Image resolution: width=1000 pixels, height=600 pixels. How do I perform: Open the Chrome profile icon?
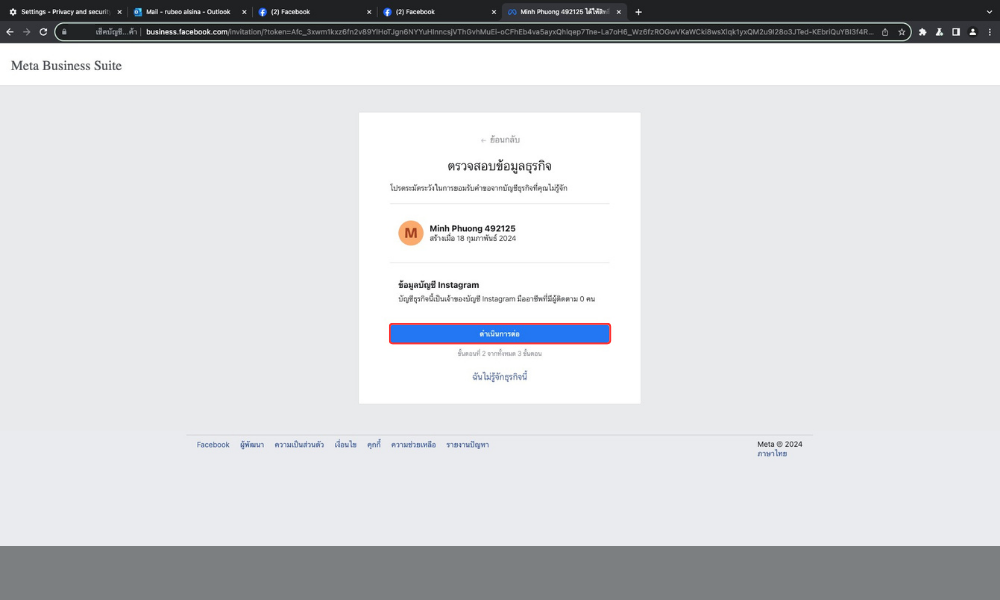[973, 32]
